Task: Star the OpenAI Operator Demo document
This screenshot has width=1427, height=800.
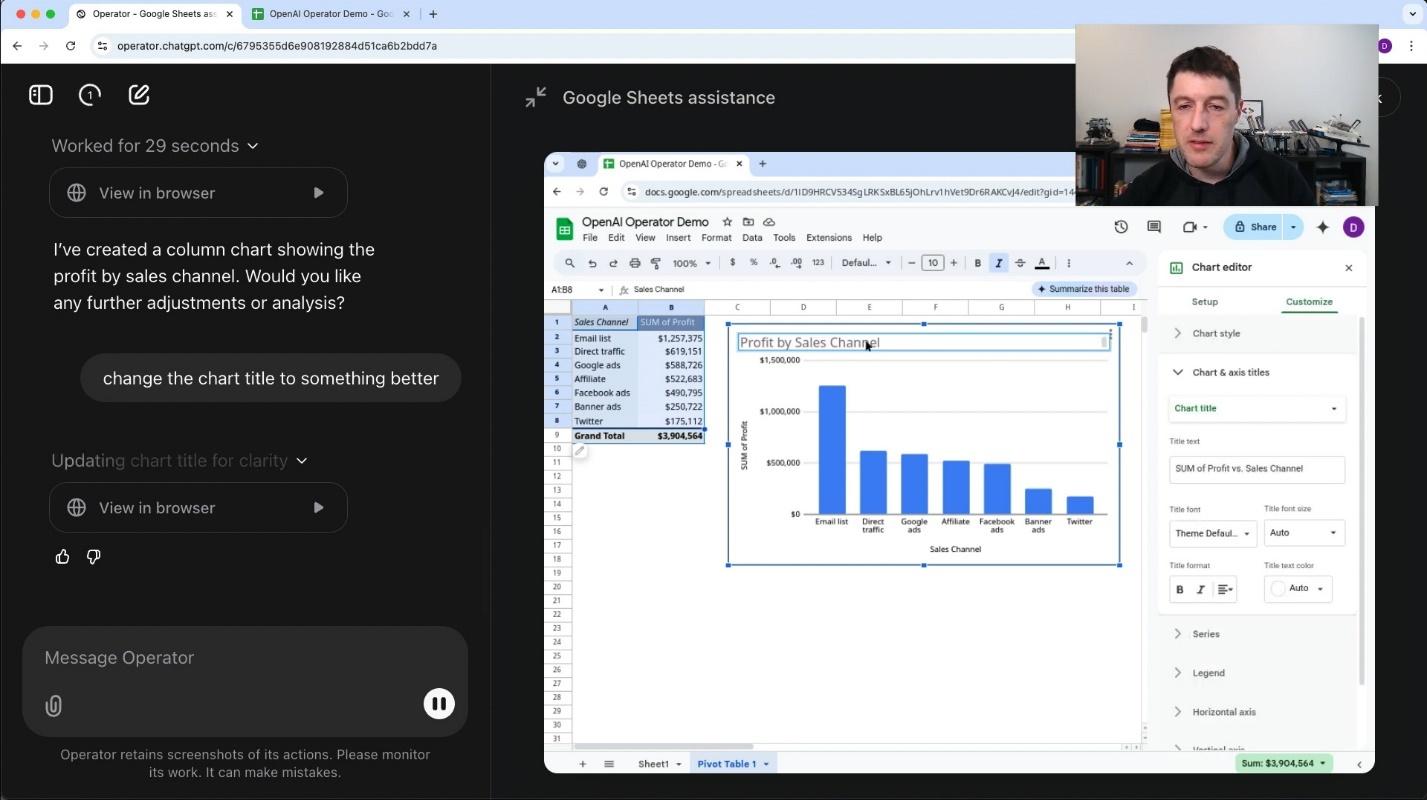Action: point(727,222)
